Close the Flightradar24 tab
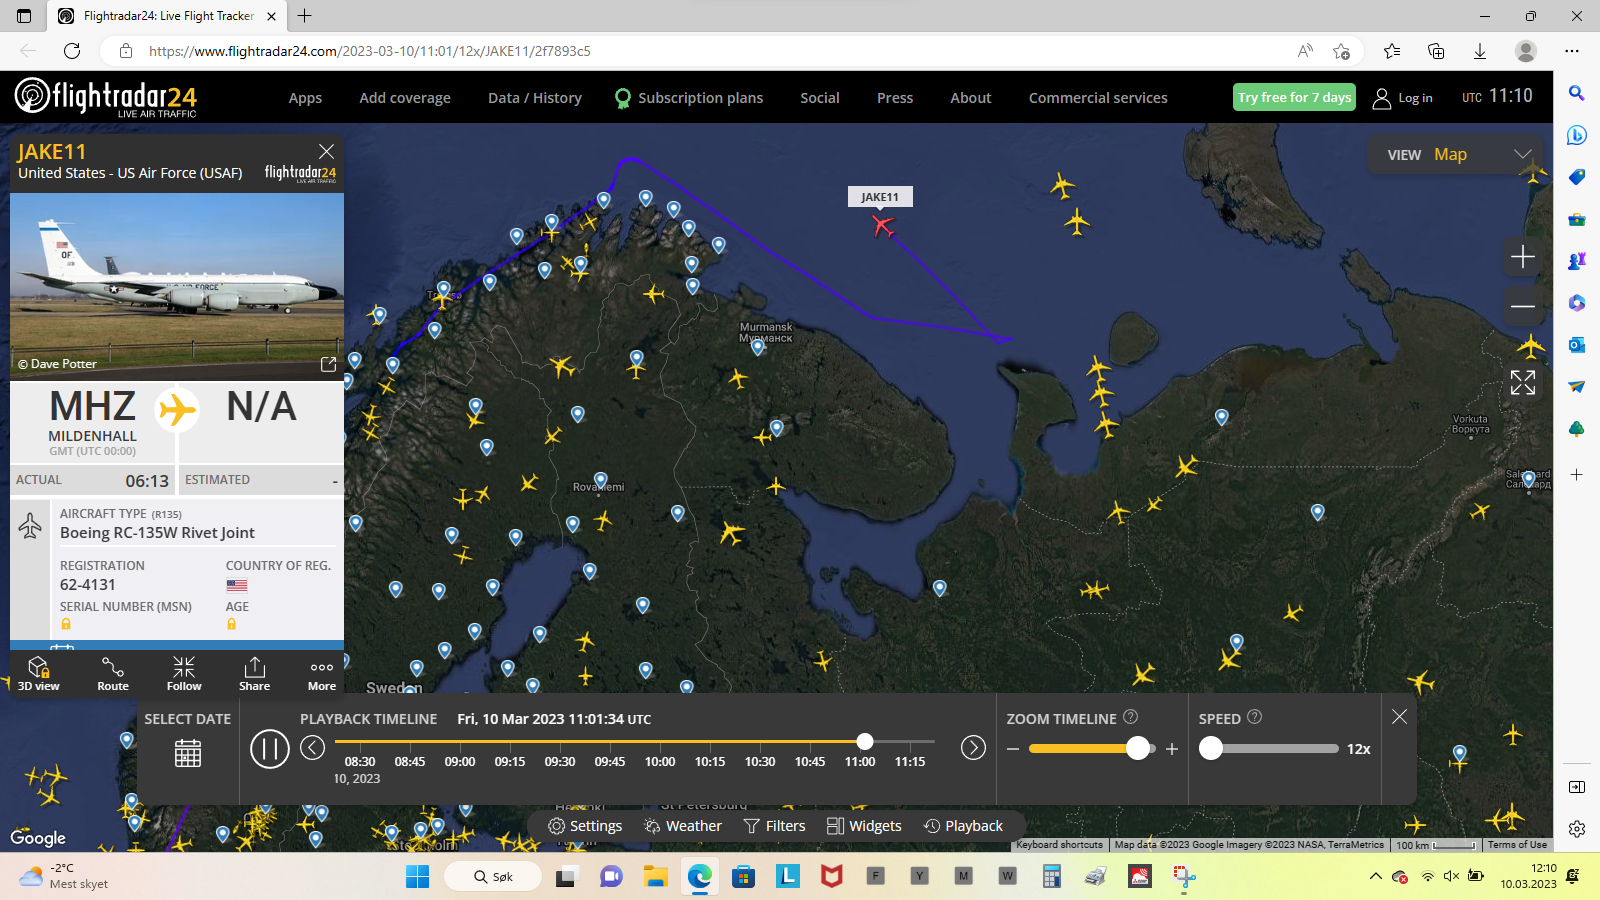 pos(271,16)
